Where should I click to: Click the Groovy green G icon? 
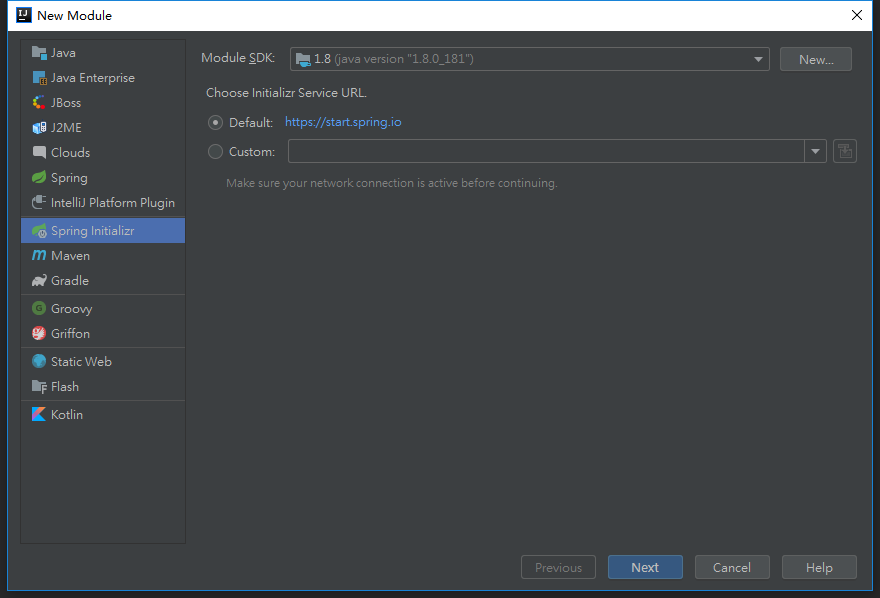pyautogui.click(x=39, y=309)
